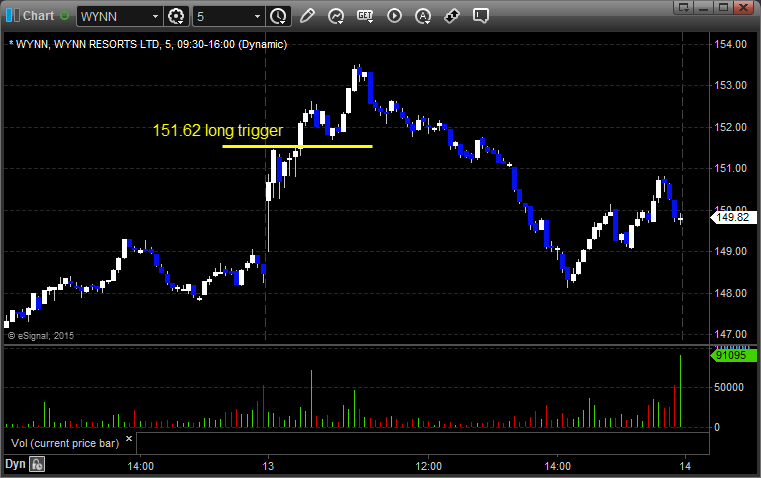Minimize the chart window
Image resolution: width=761 pixels, height=478 pixels.
tap(704, 7)
